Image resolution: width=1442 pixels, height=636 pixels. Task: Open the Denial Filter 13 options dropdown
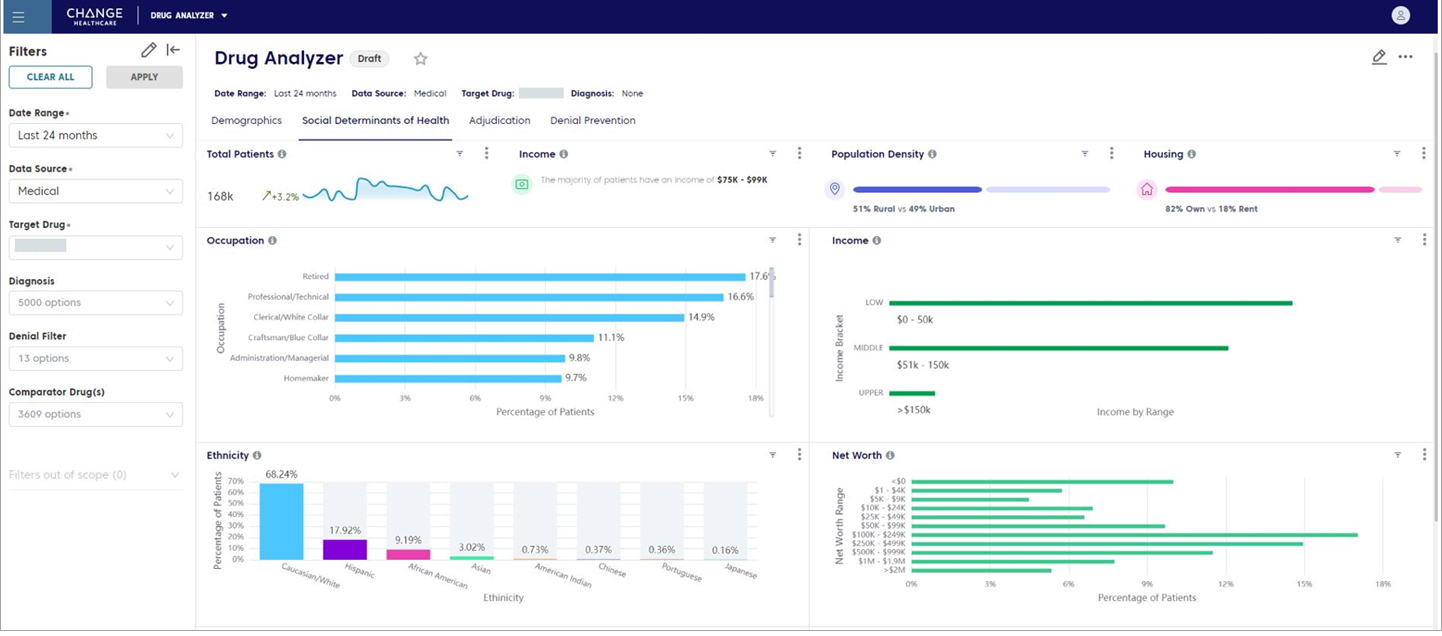[96, 358]
